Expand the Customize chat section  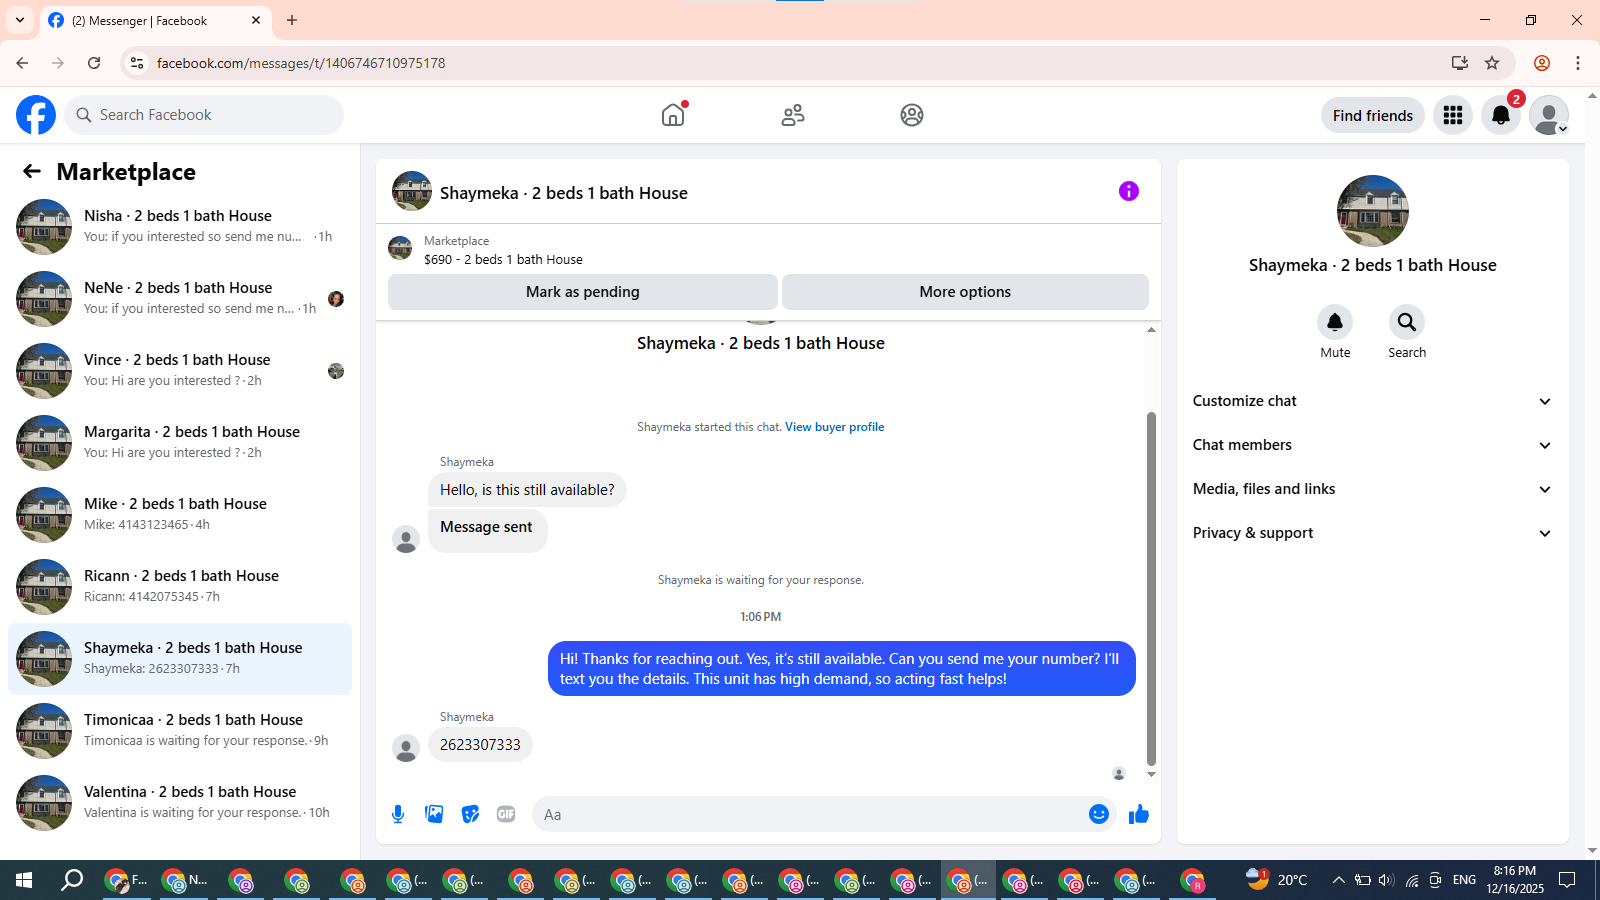pyautogui.click(x=1372, y=401)
